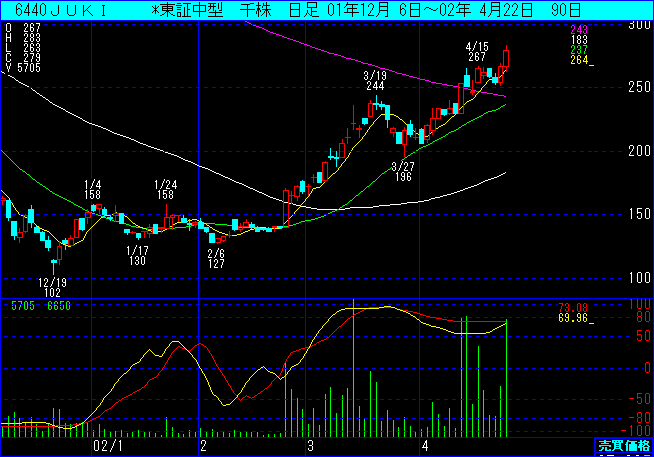The height and width of the screenshot is (457, 654).
Task: Click the green moving average value 237
Action: click(x=579, y=50)
